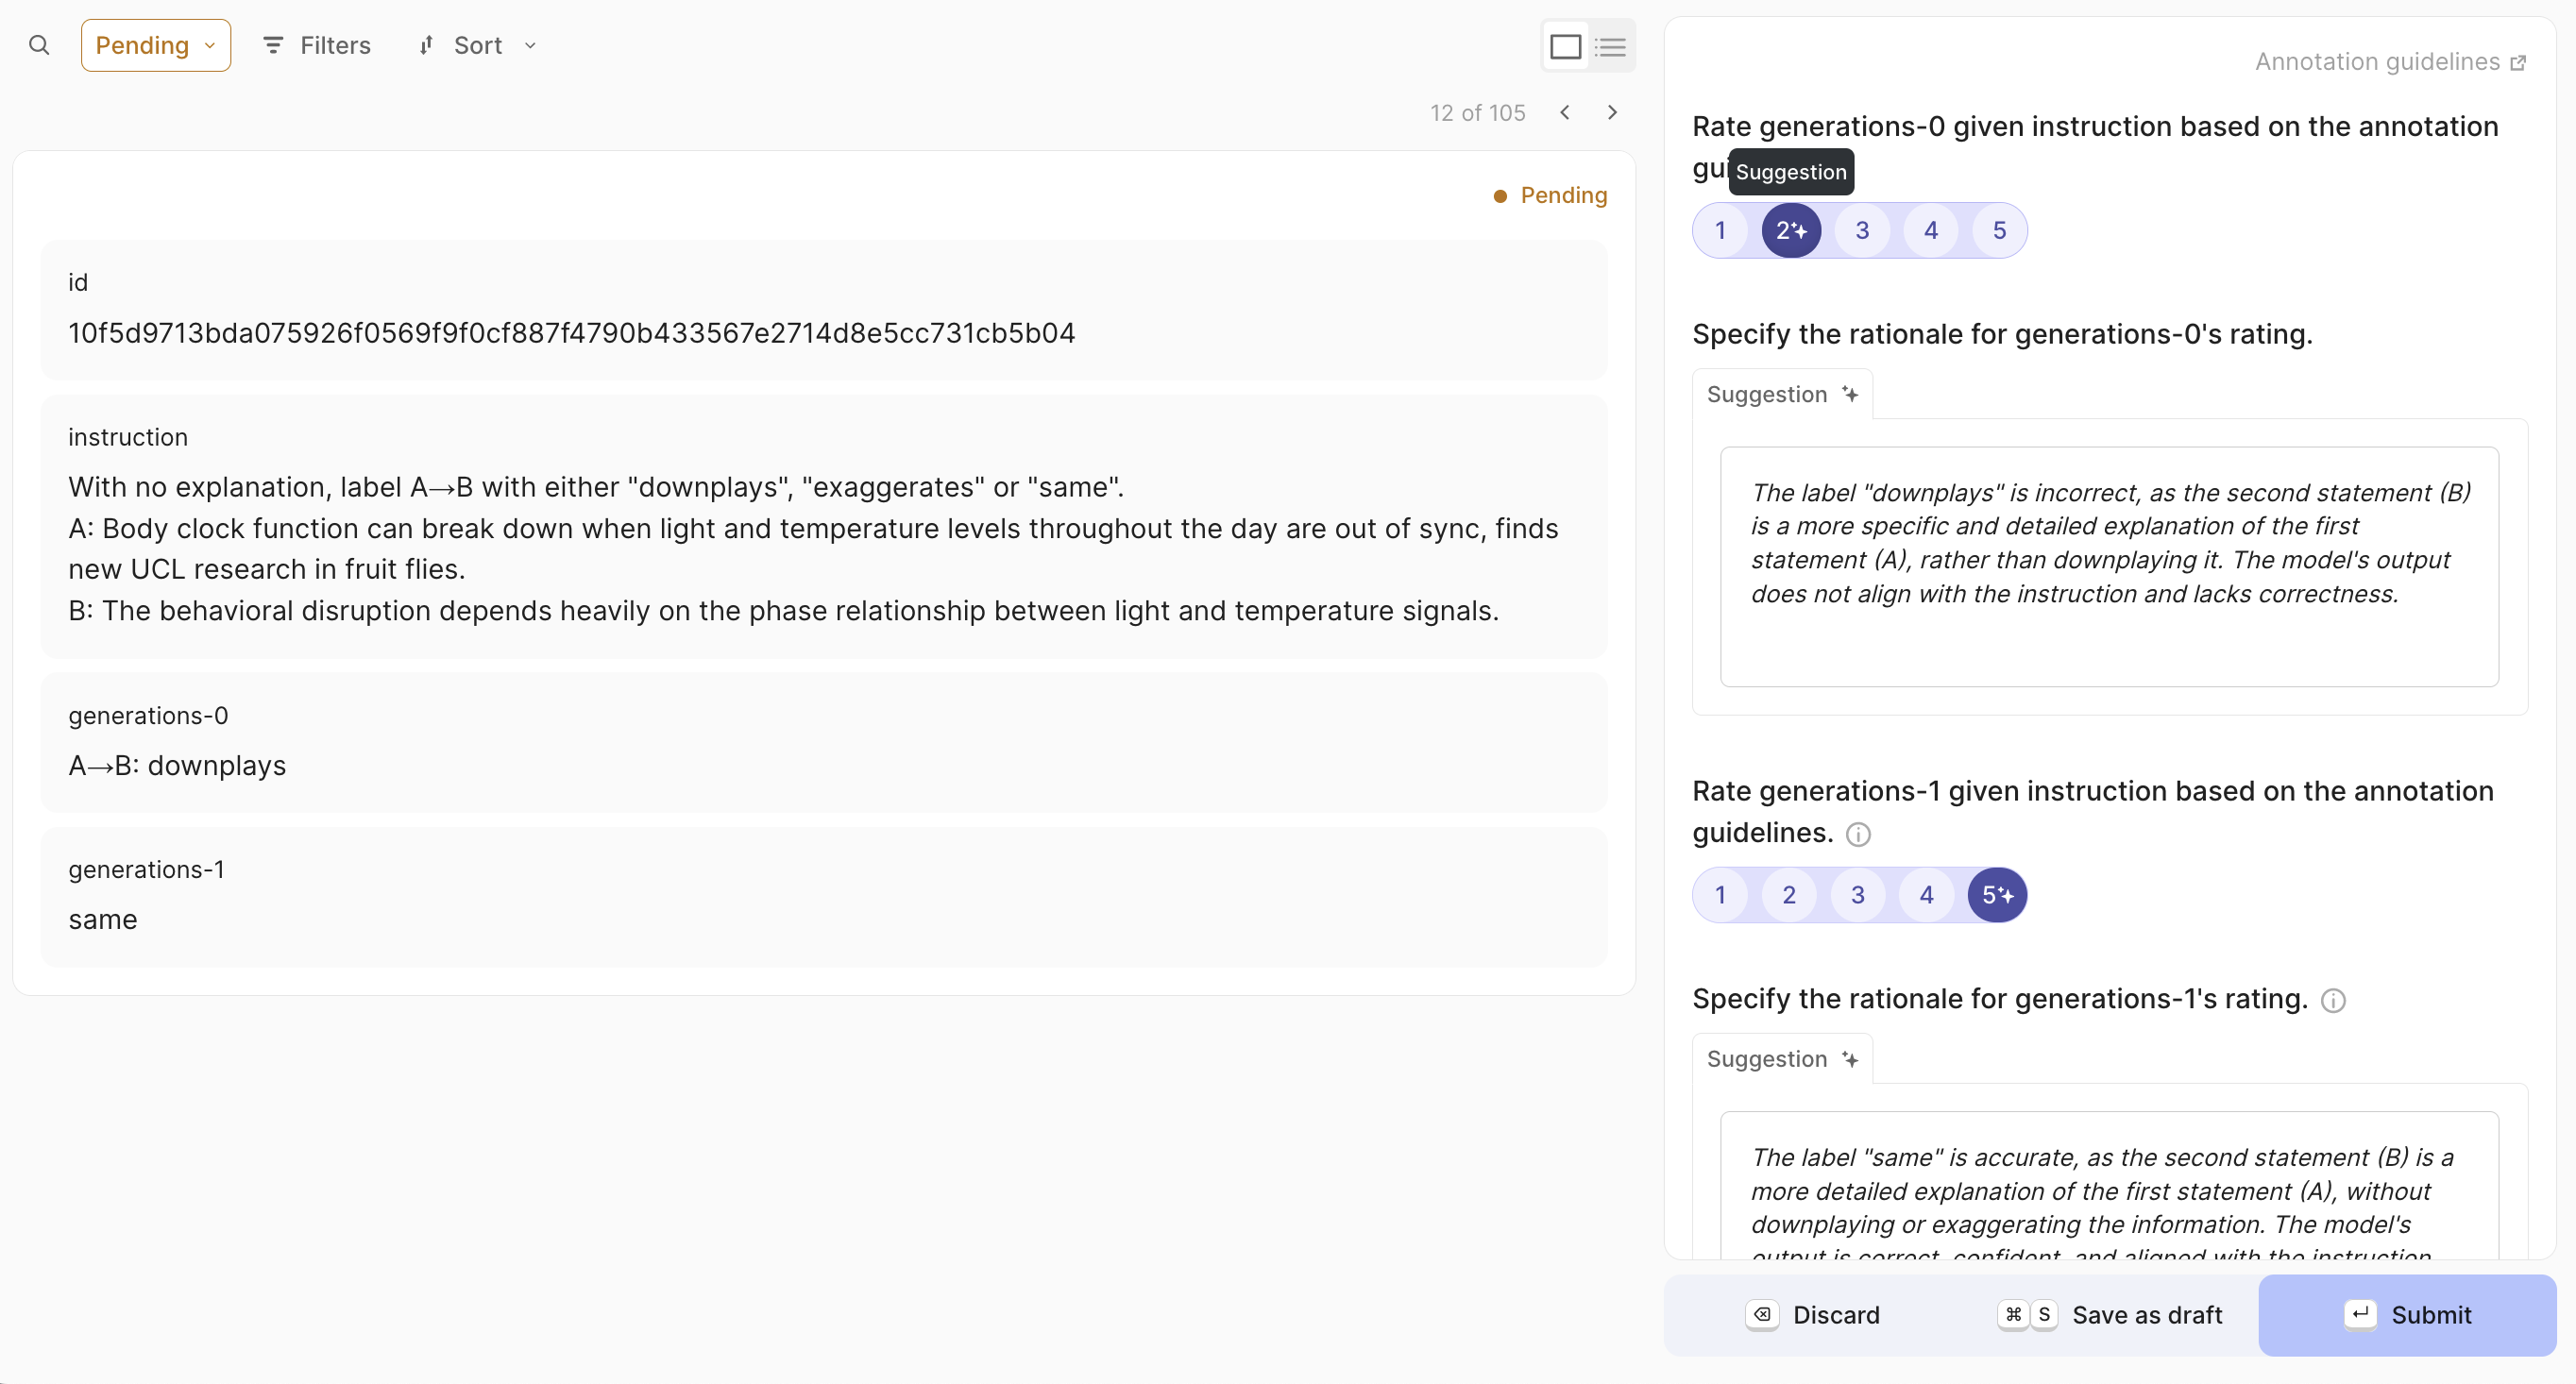Click the Pending status label in record card

[x=1550, y=195]
